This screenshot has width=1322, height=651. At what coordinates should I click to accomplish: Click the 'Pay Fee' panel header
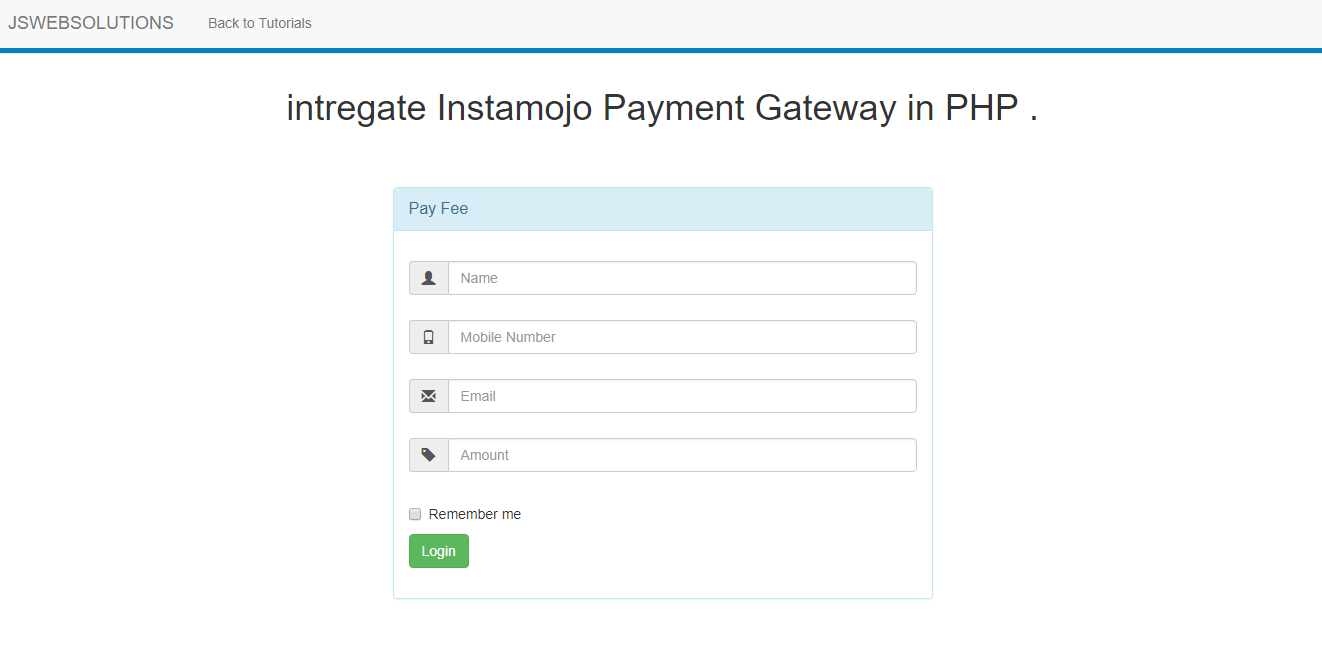click(x=663, y=209)
